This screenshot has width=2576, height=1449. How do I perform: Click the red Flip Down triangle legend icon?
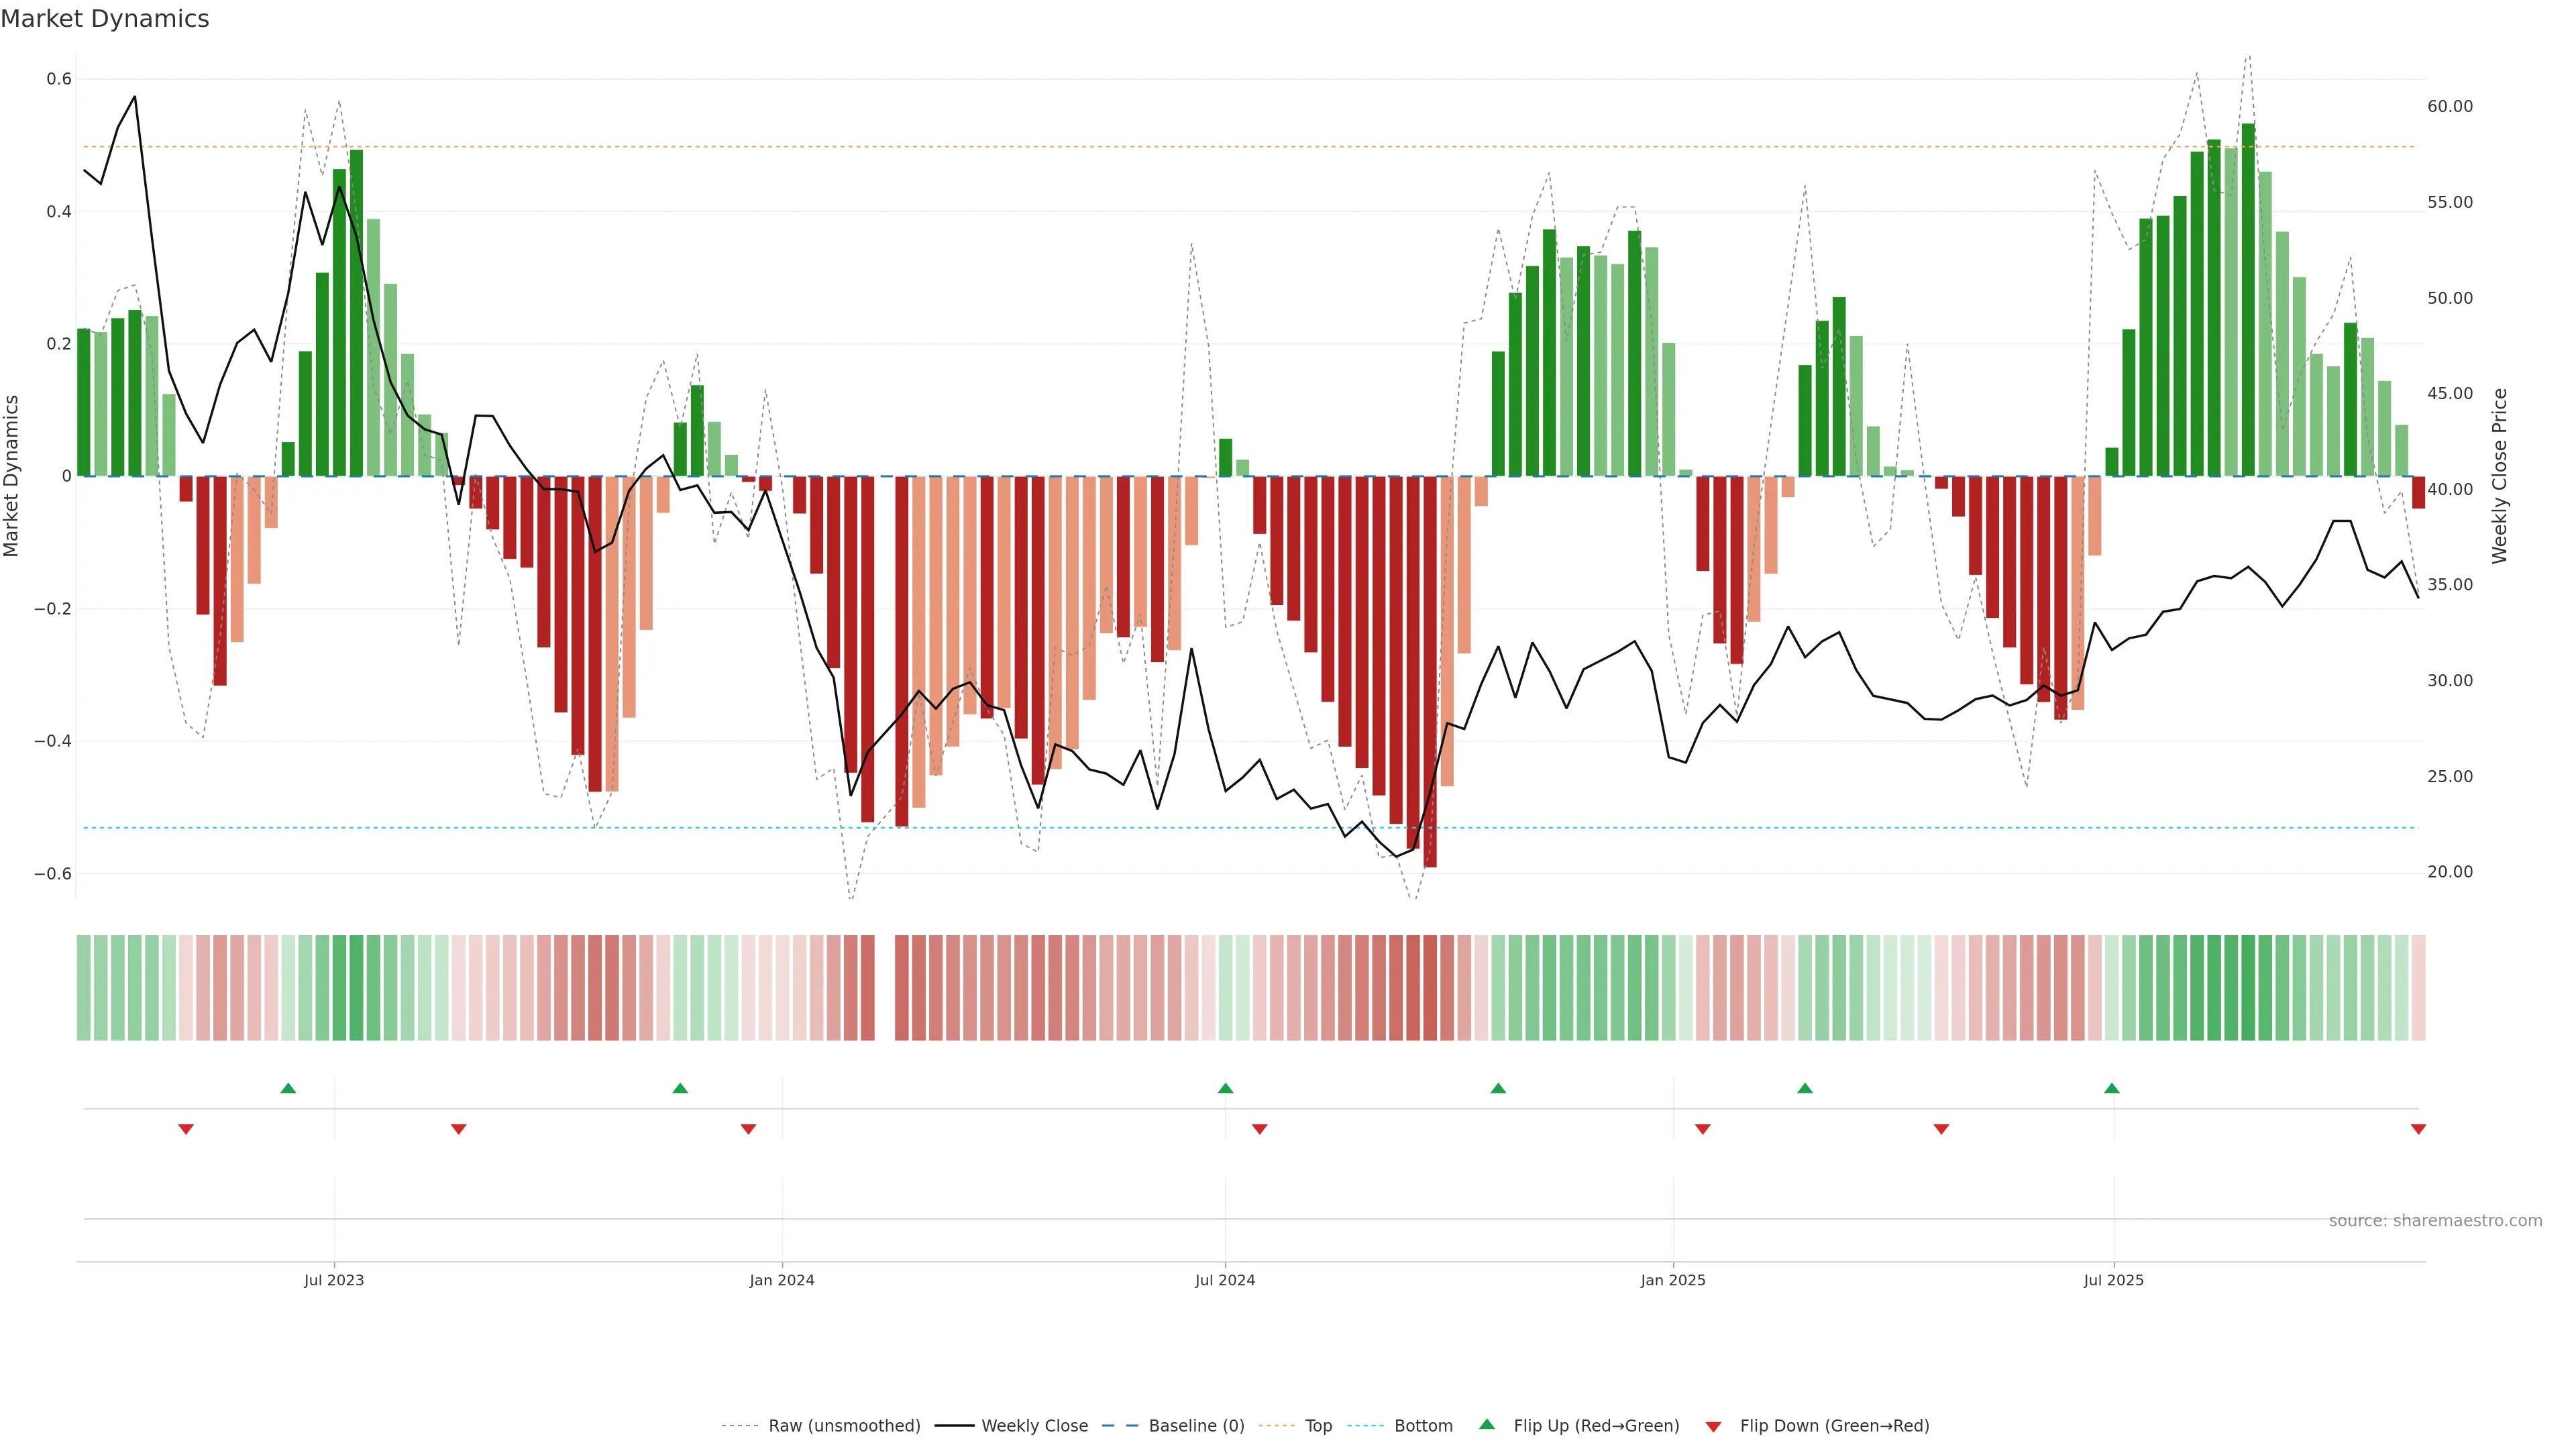tap(1713, 1426)
